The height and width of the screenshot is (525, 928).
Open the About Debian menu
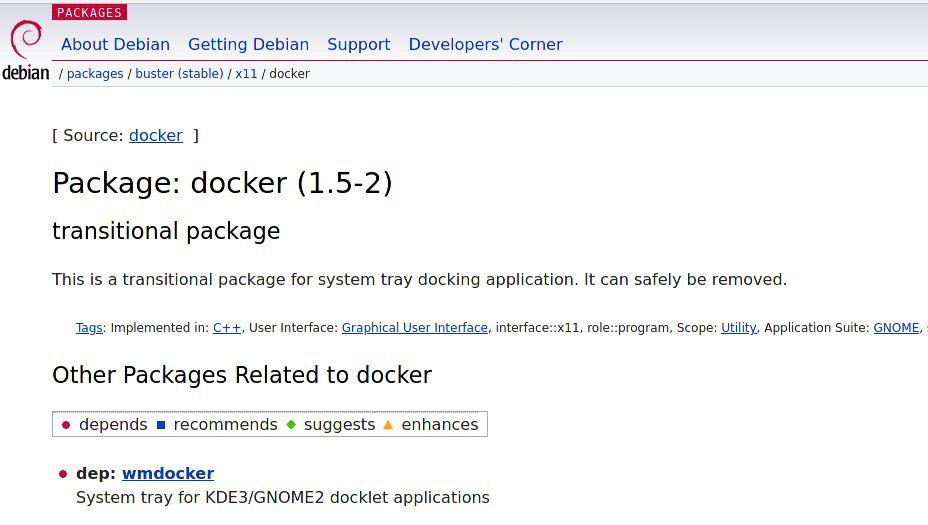(115, 44)
